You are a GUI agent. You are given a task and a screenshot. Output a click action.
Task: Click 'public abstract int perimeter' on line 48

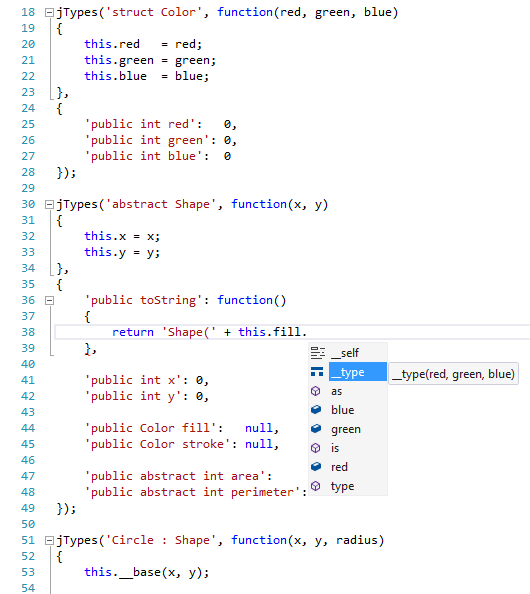click(x=192, y=492)
